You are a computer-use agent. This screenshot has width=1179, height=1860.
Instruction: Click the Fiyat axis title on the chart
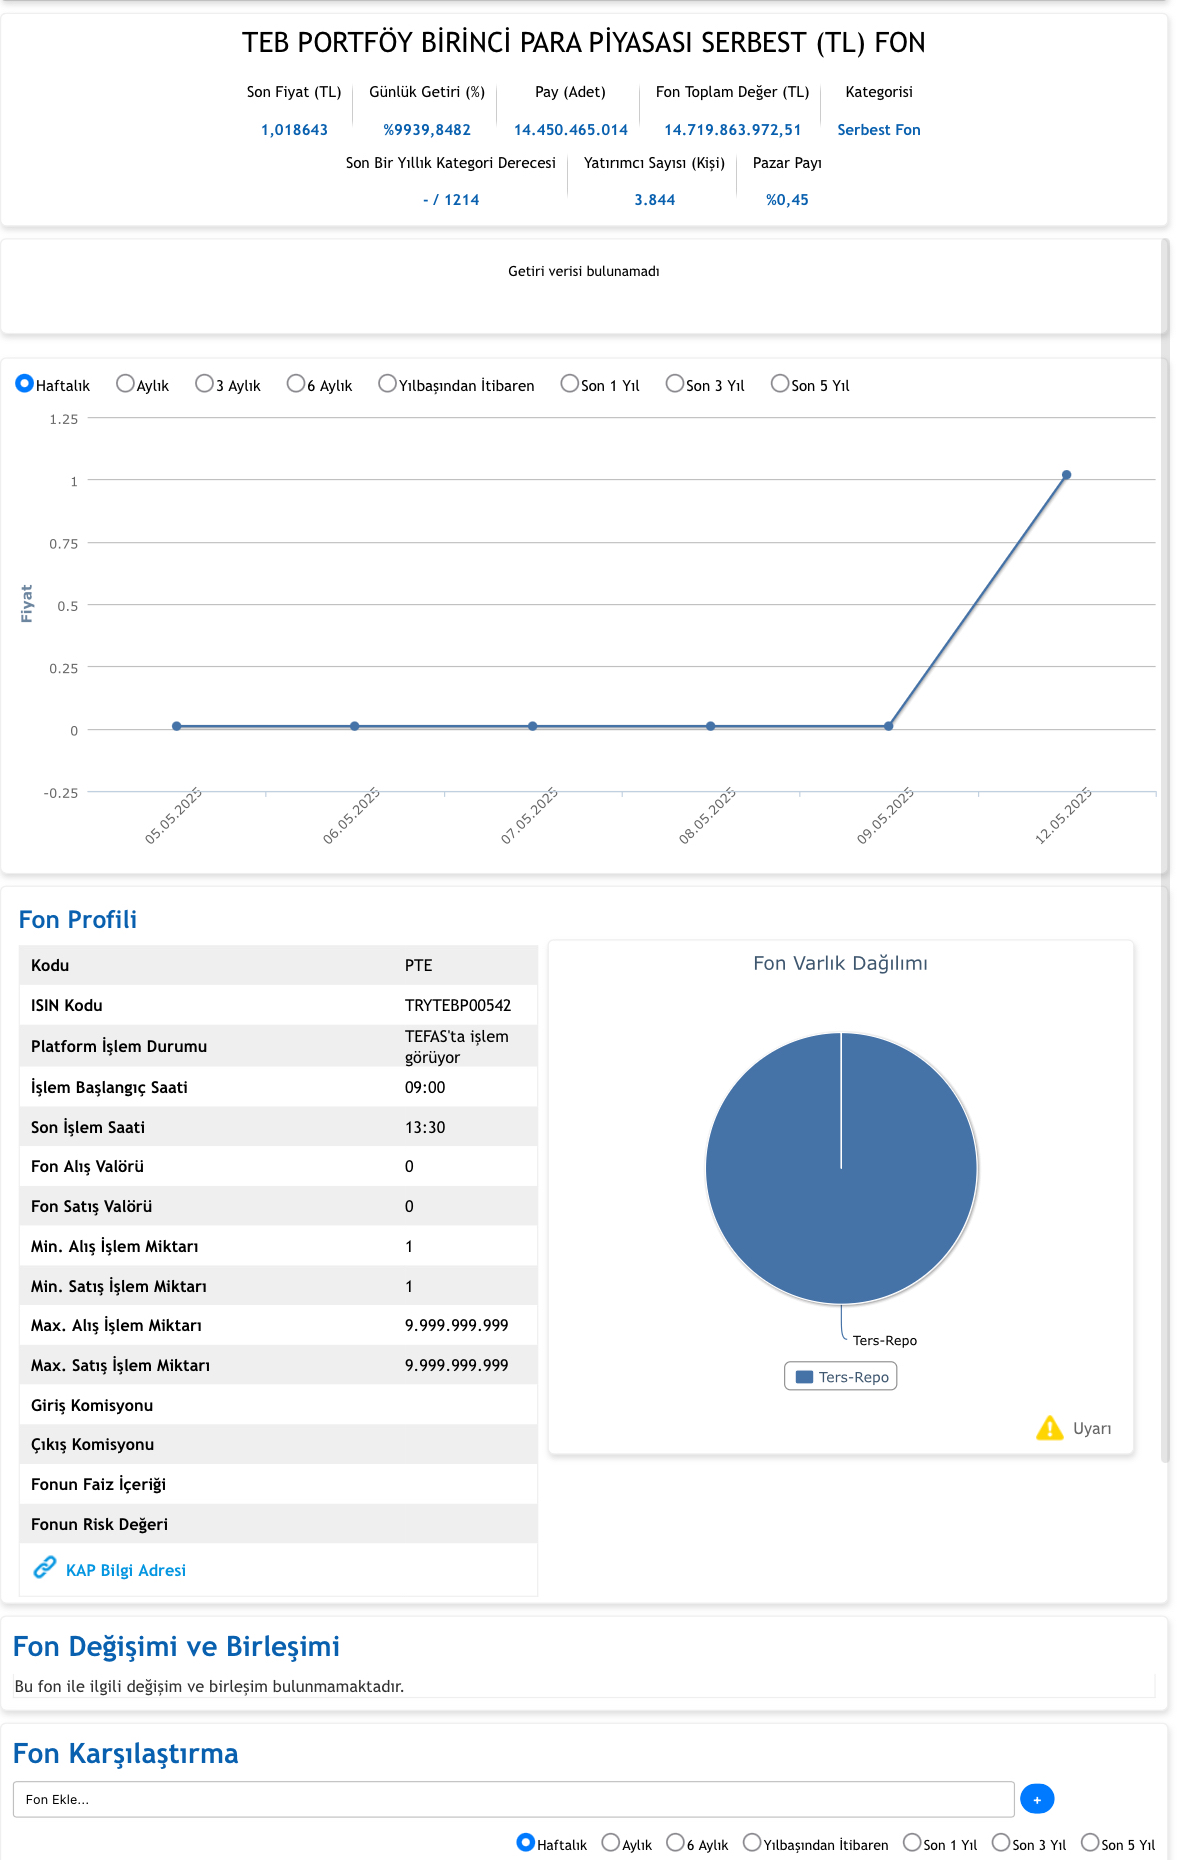(27, 604)
